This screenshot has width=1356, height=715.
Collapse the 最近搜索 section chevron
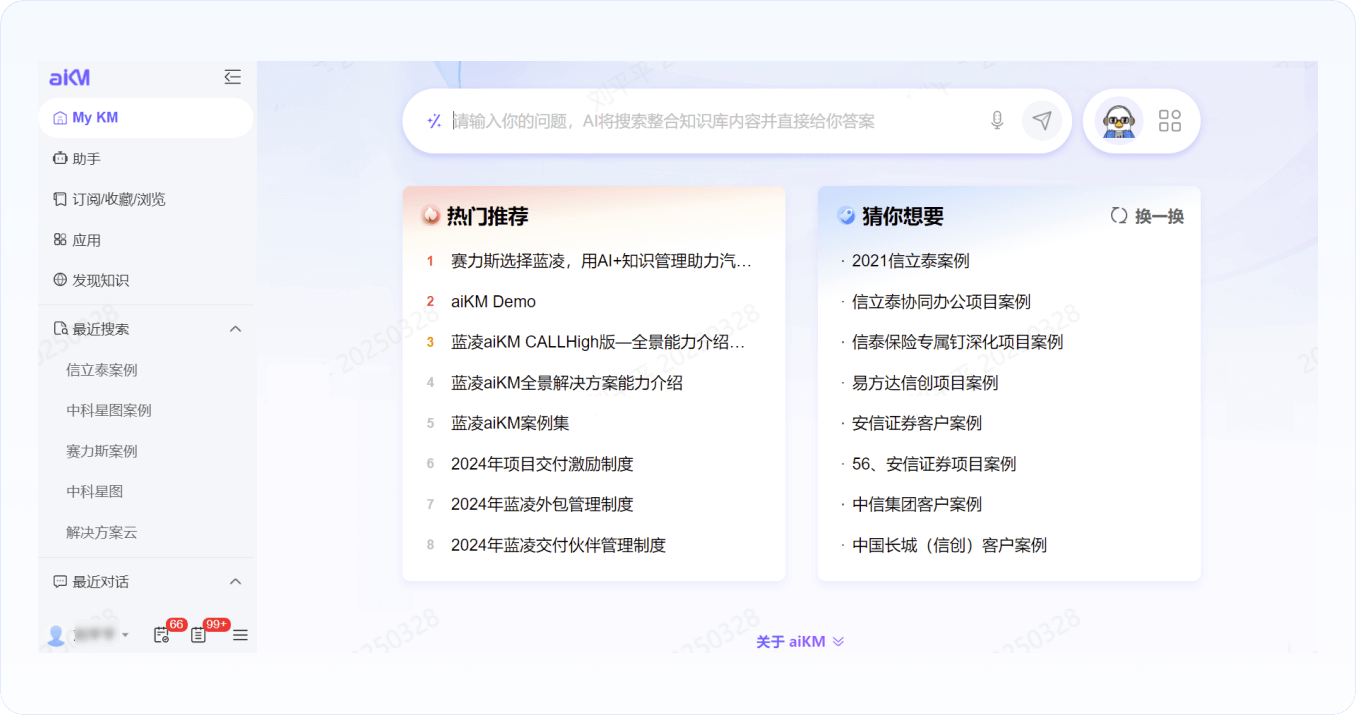236,329
